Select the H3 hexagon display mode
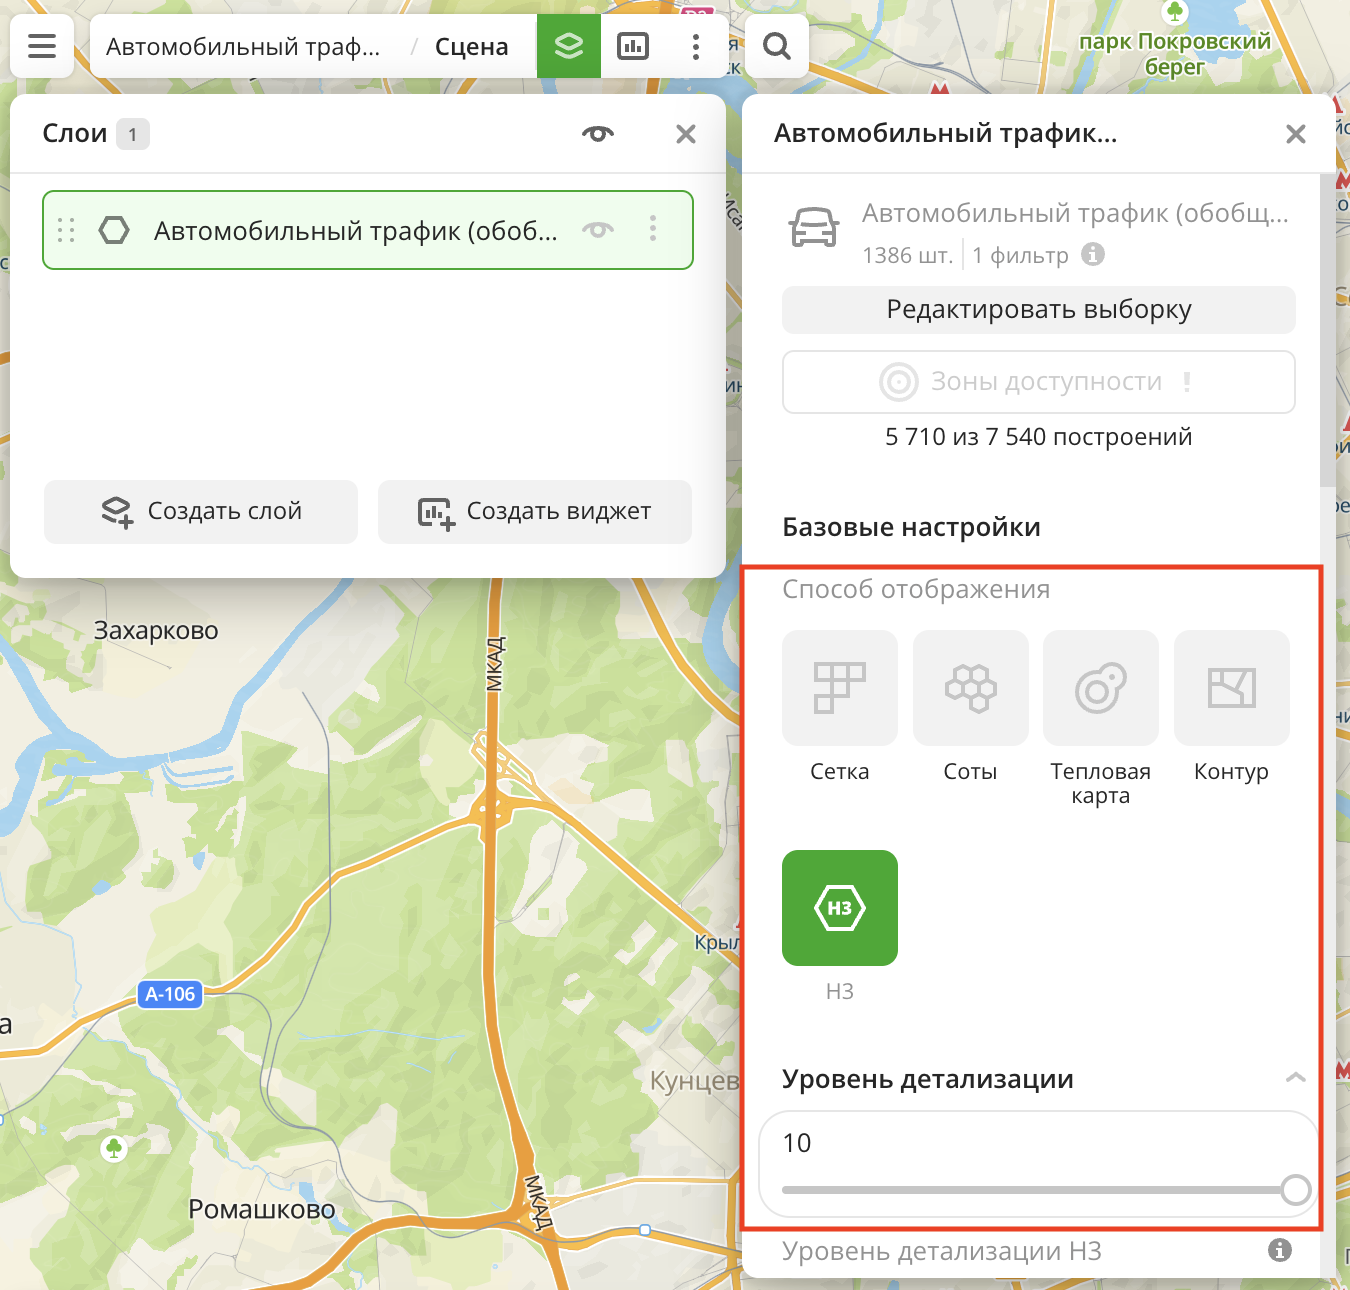The width and height of the screenshot is (1350, 1290). click(x=839, y=908)
